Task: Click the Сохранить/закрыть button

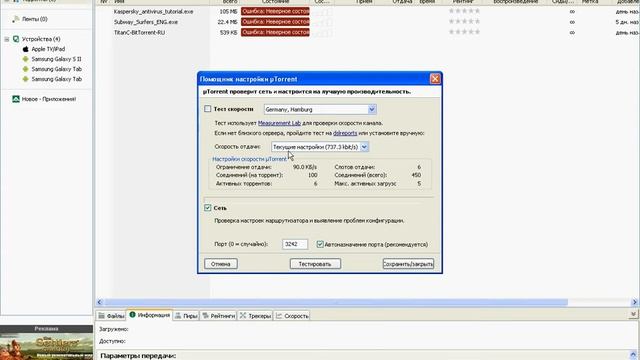Action: [408, 264]
